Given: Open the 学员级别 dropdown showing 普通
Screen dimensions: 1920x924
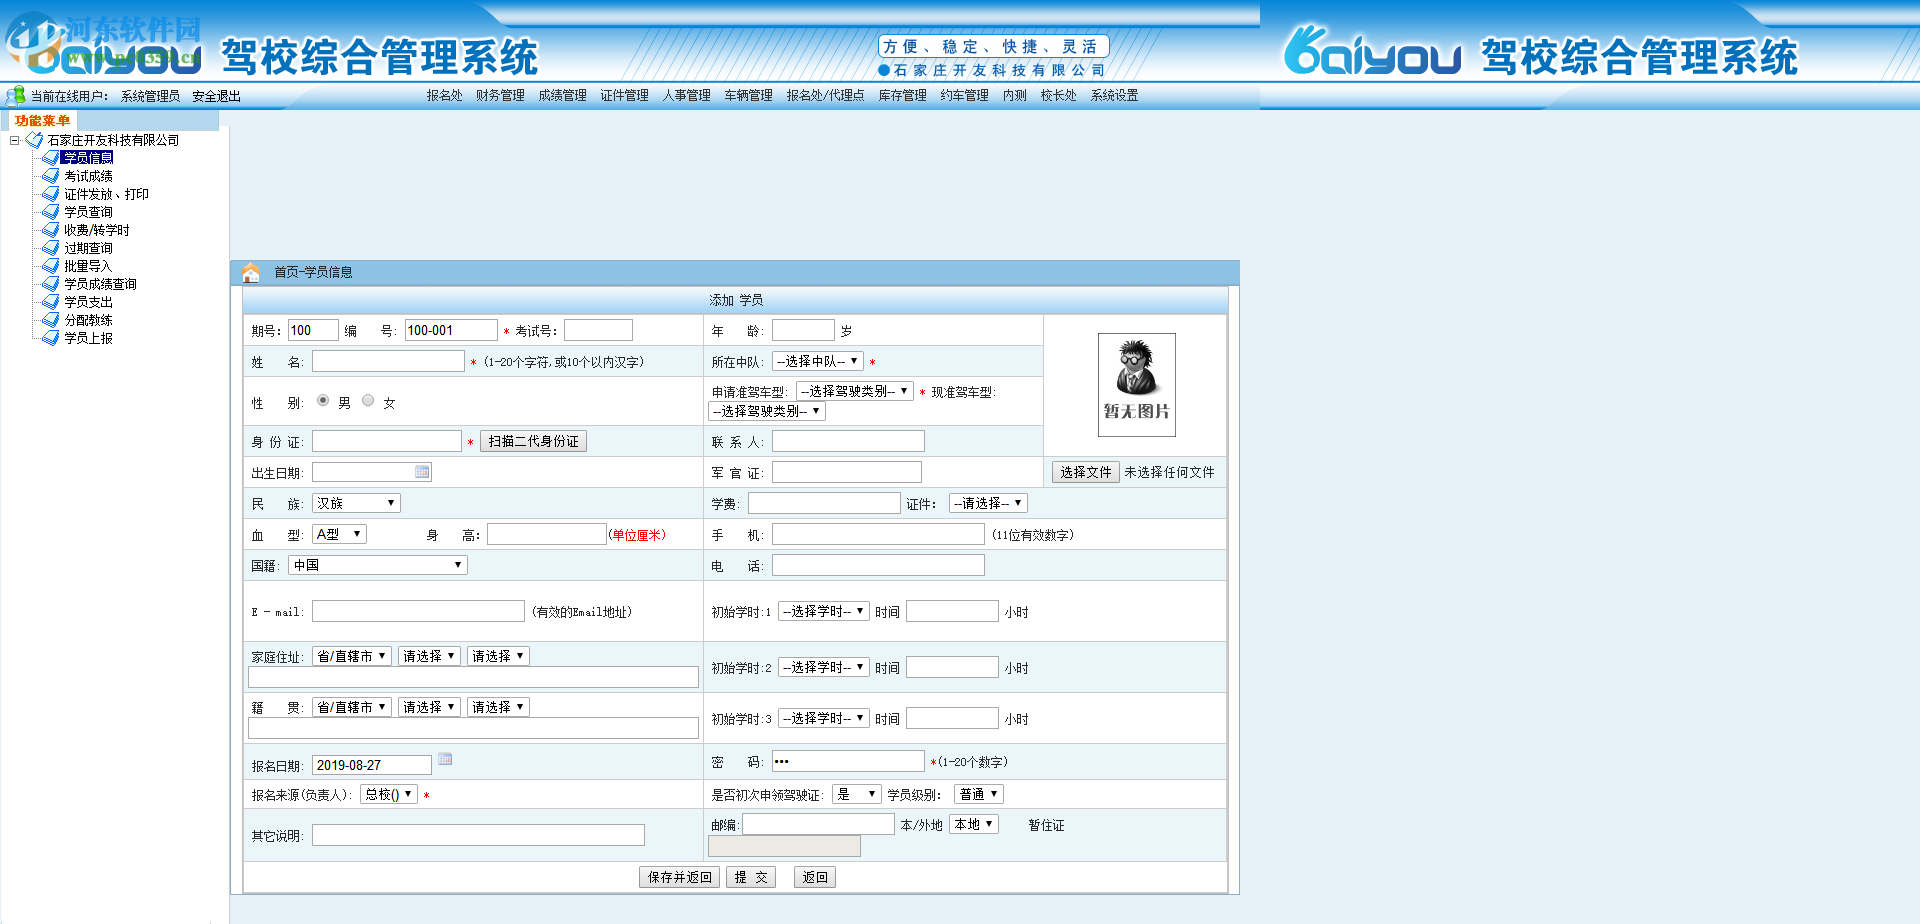Looking at the screenshot, I should (979, 794).
